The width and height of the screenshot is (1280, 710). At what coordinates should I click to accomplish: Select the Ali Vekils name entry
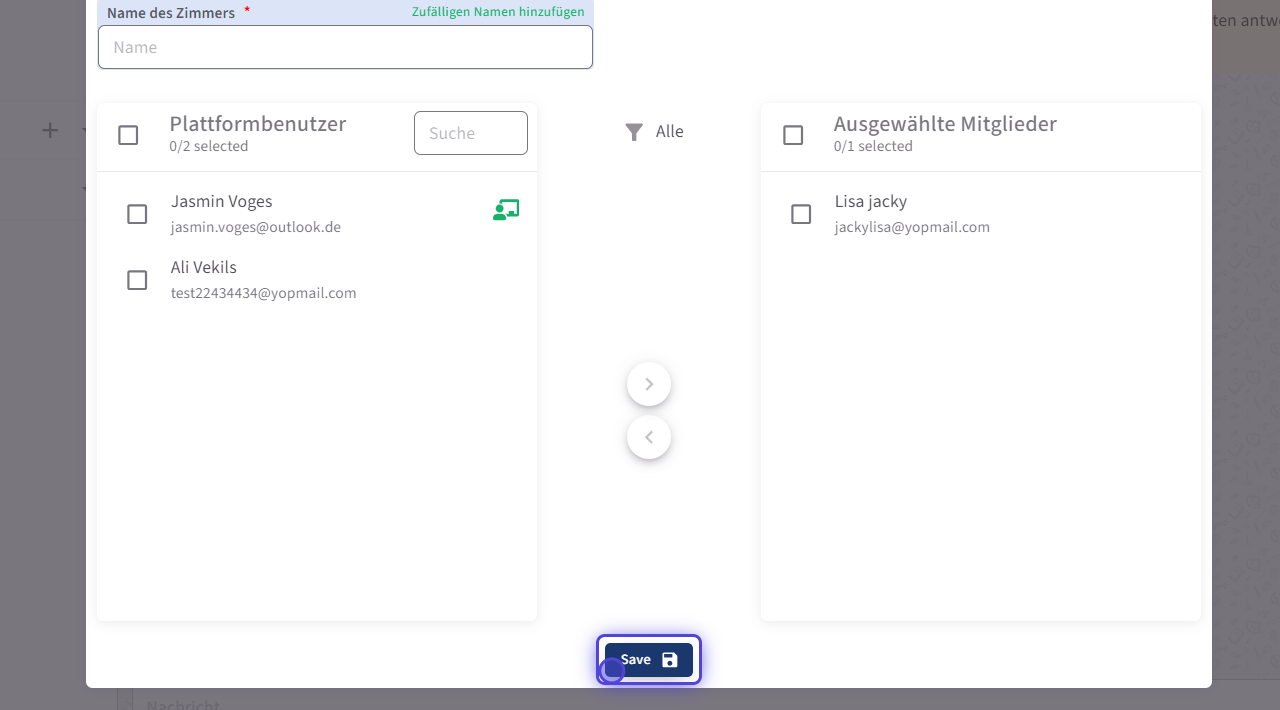tap(204, 268)
